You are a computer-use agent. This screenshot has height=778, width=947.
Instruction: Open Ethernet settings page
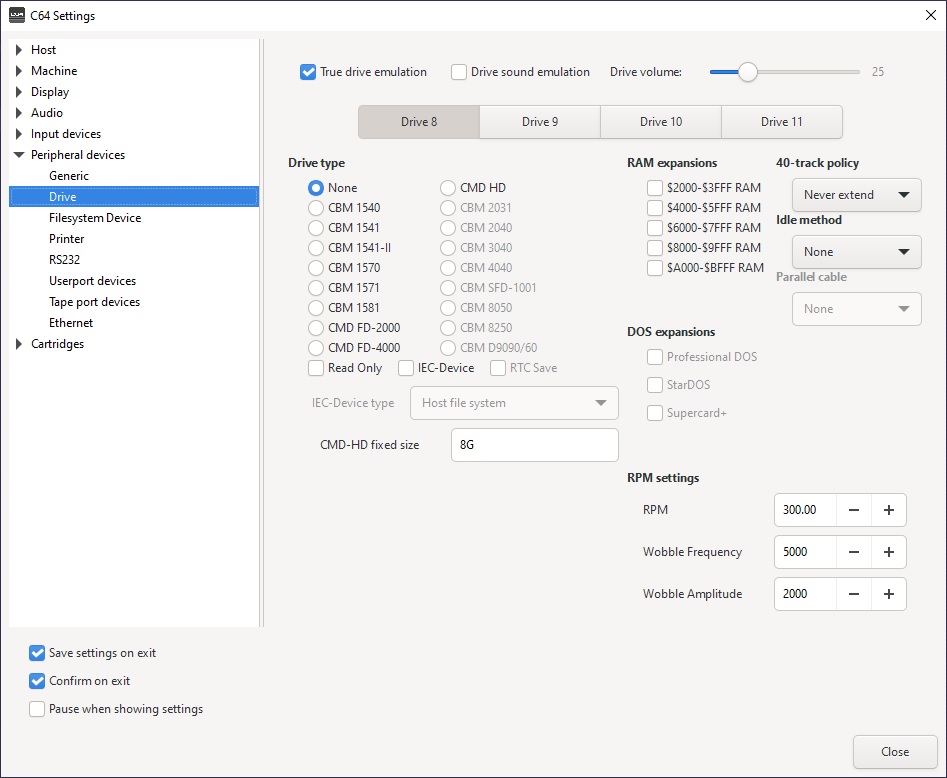click(x=71, y=323)
